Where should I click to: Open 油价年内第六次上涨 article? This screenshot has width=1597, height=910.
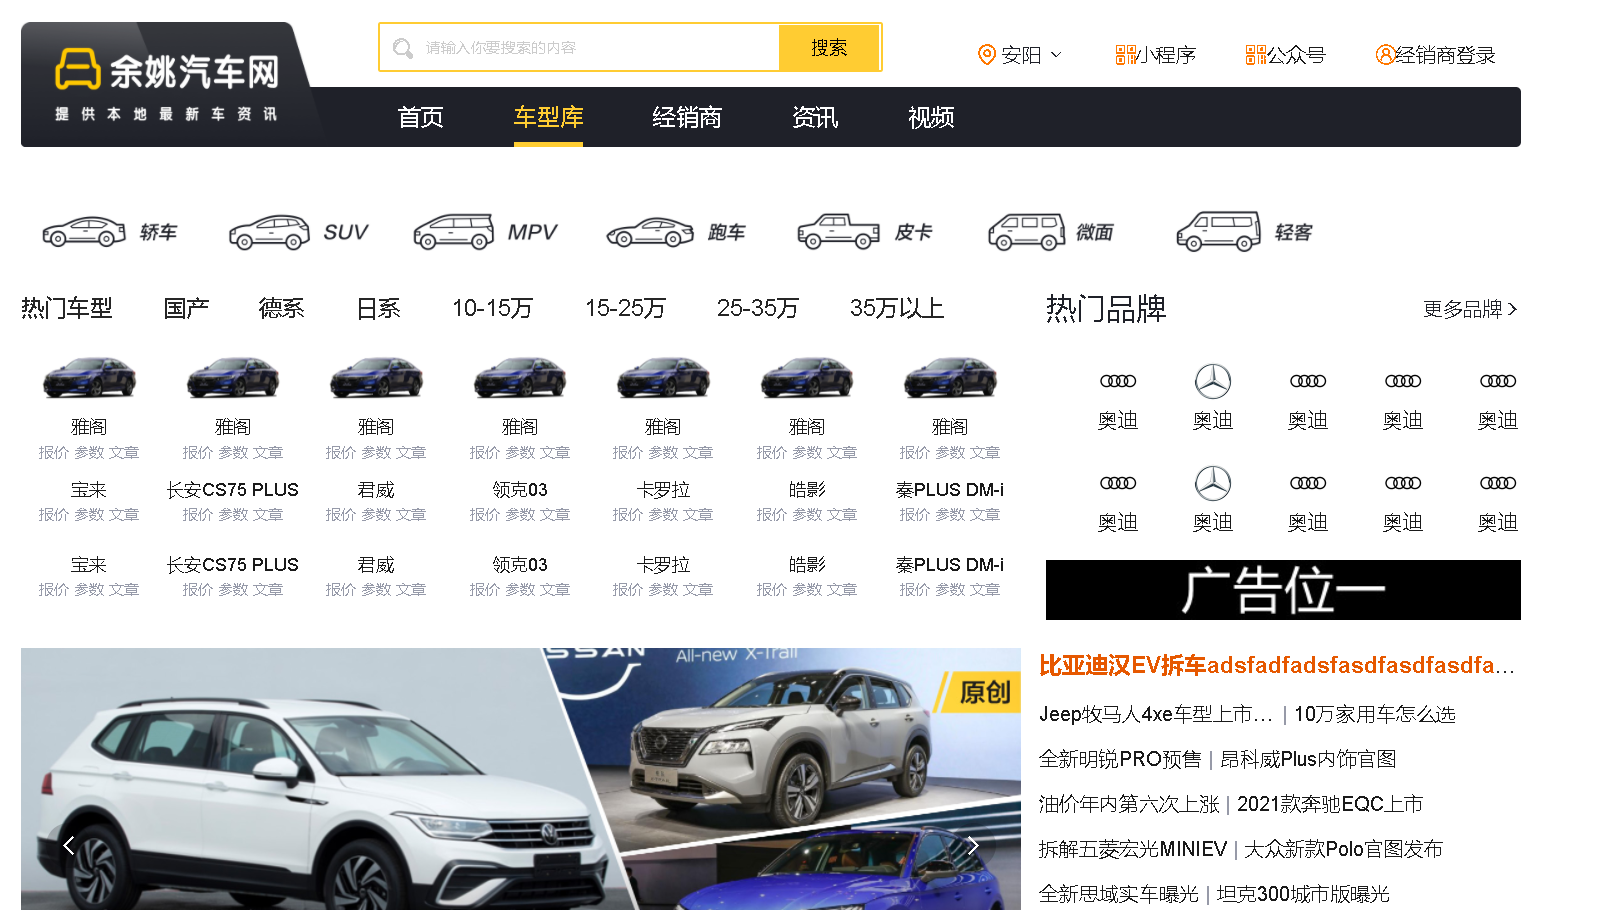1129,804
